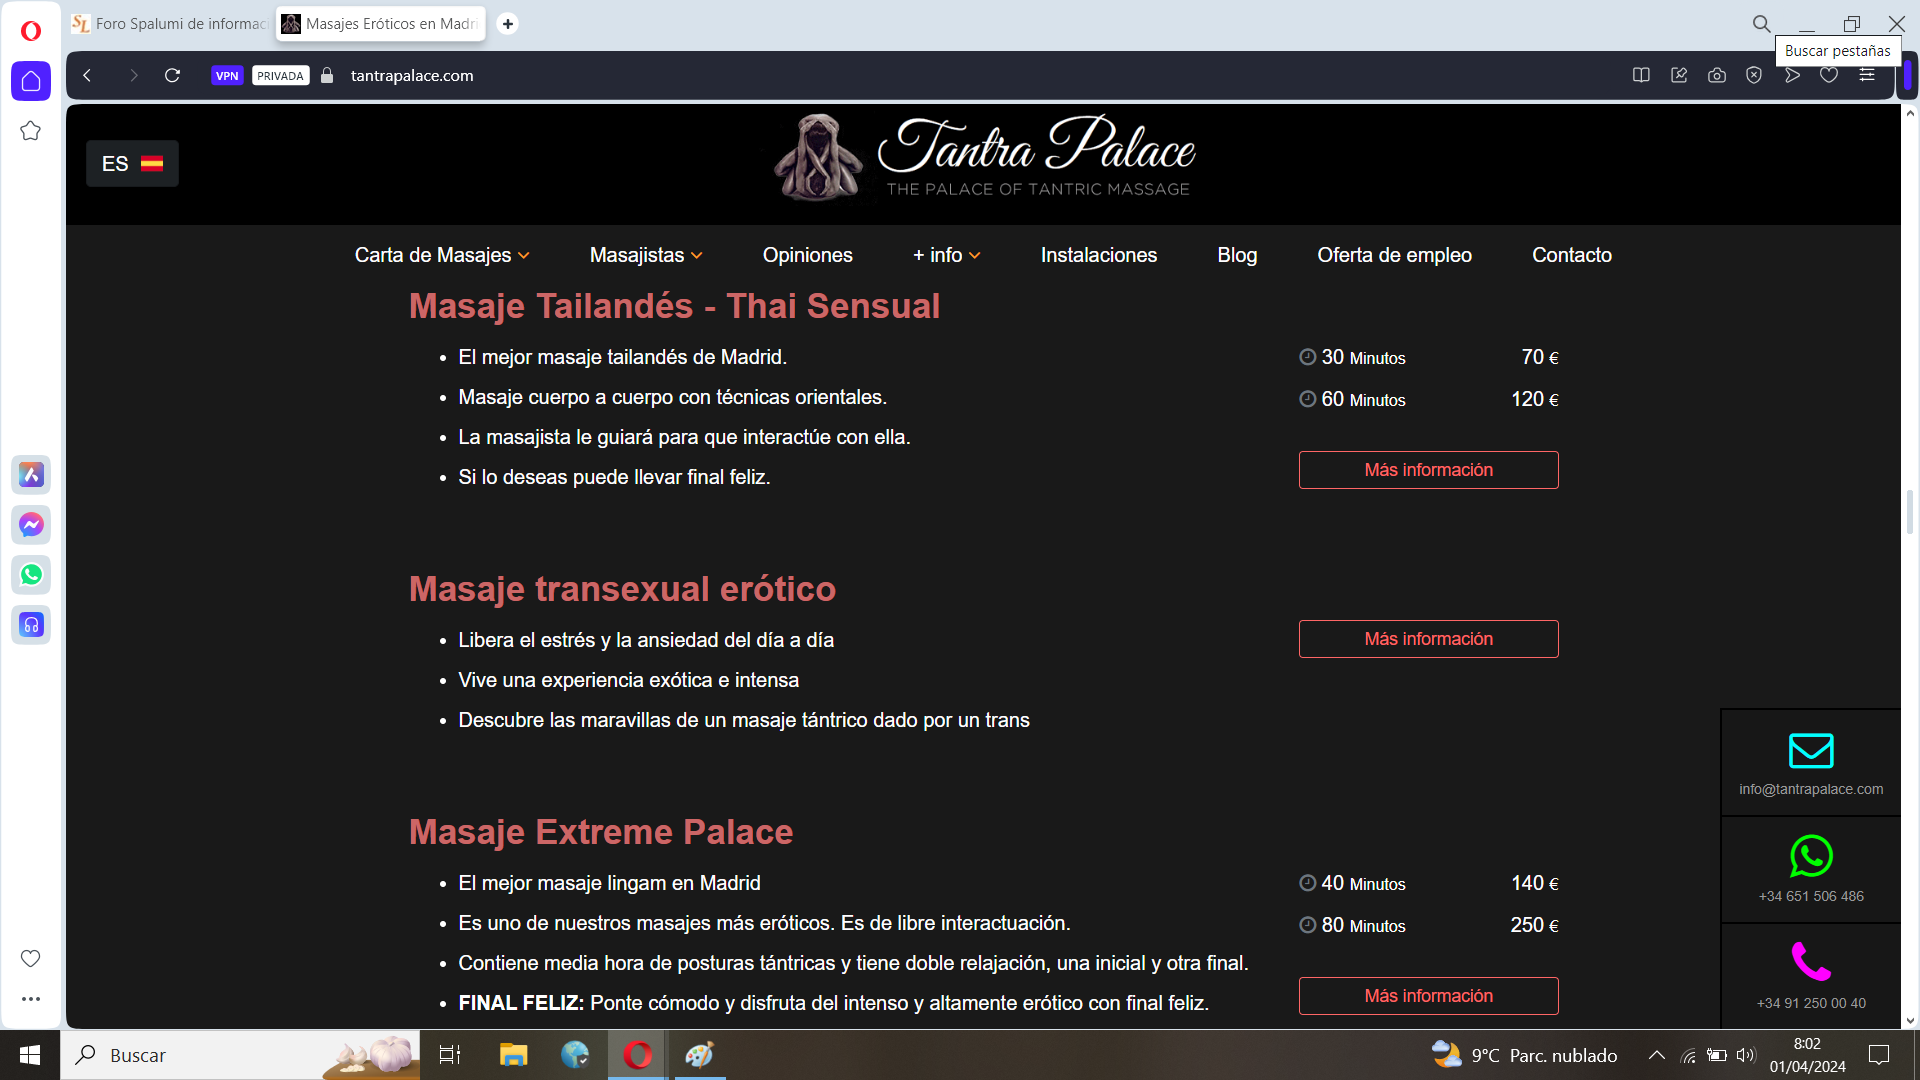Click the Masaje Extreme Palace heading
Screen dimensions: 1920x1080
pos(601,832)
